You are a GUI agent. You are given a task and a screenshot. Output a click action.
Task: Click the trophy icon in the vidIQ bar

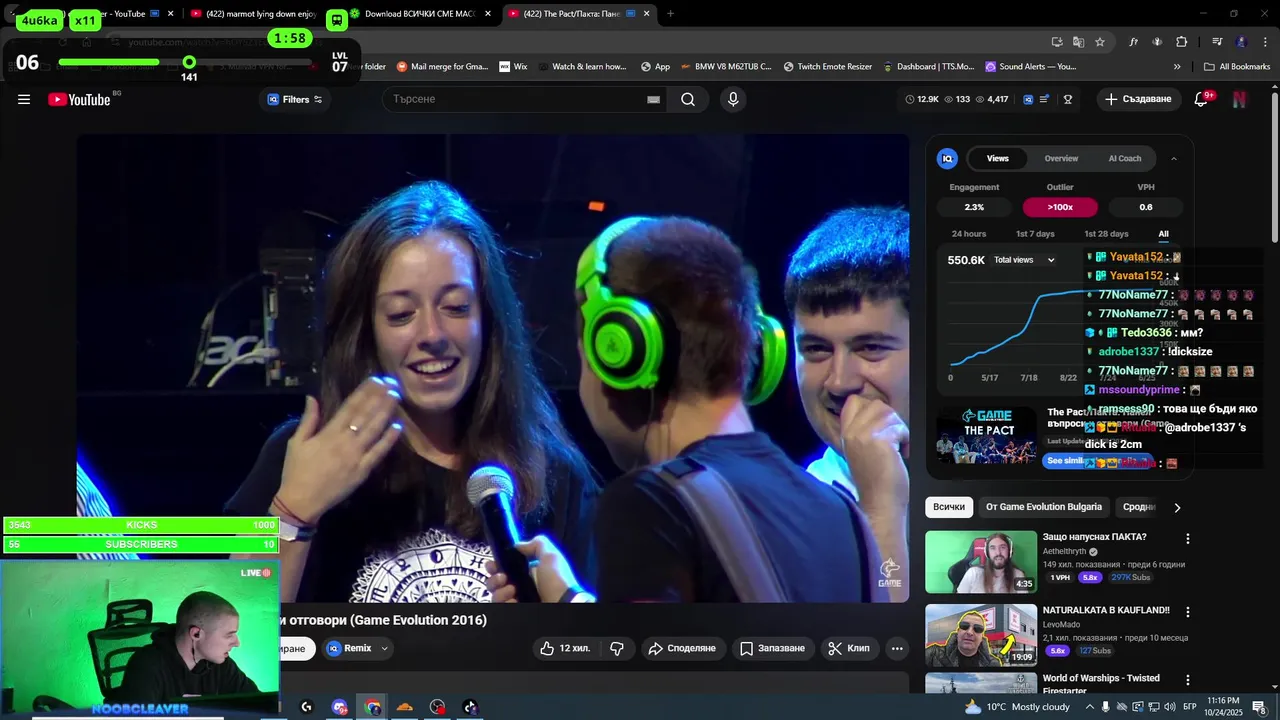click(1068, 99)
